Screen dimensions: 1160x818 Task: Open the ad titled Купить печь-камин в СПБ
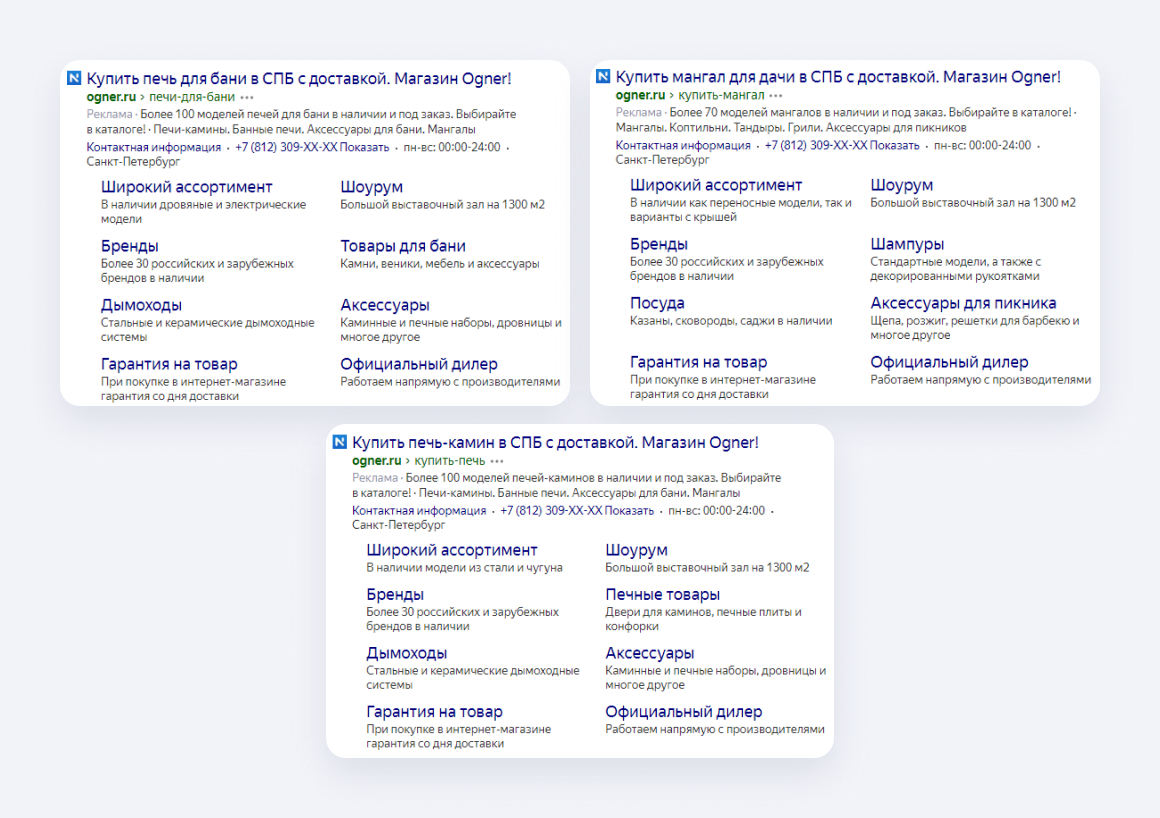pos(556,442)
